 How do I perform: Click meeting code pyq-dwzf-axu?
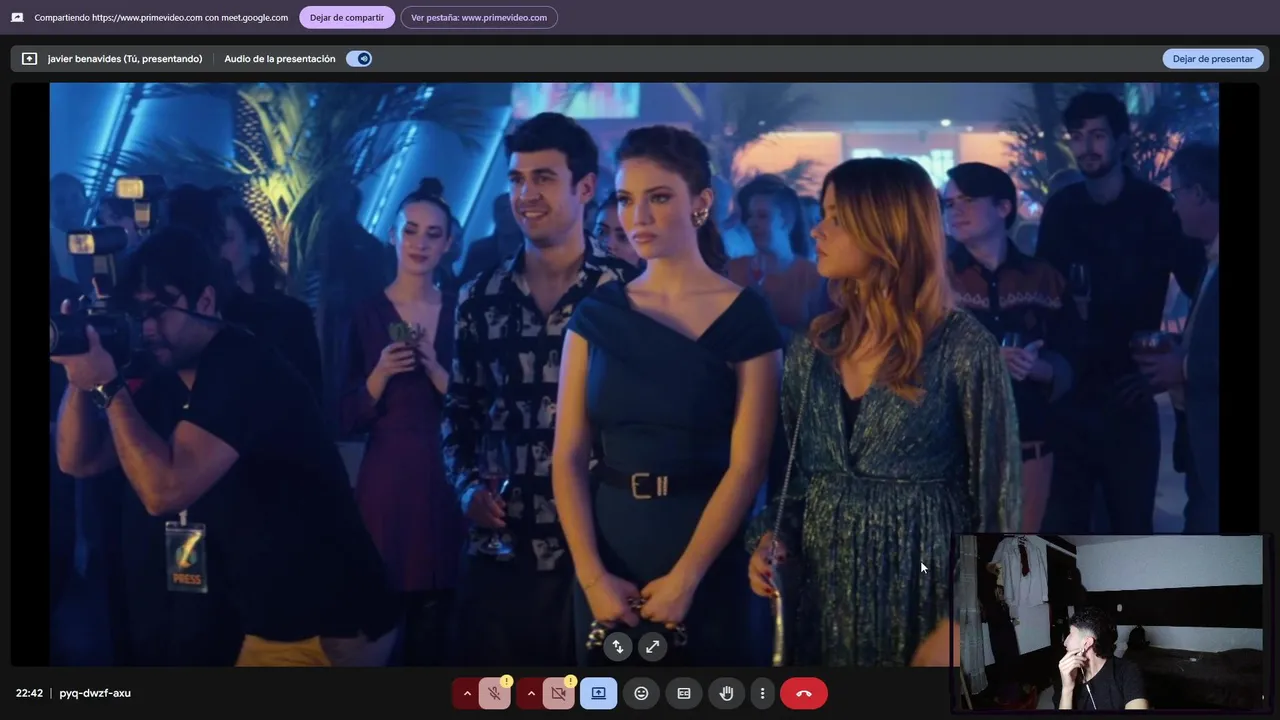(x=95, y=693)
